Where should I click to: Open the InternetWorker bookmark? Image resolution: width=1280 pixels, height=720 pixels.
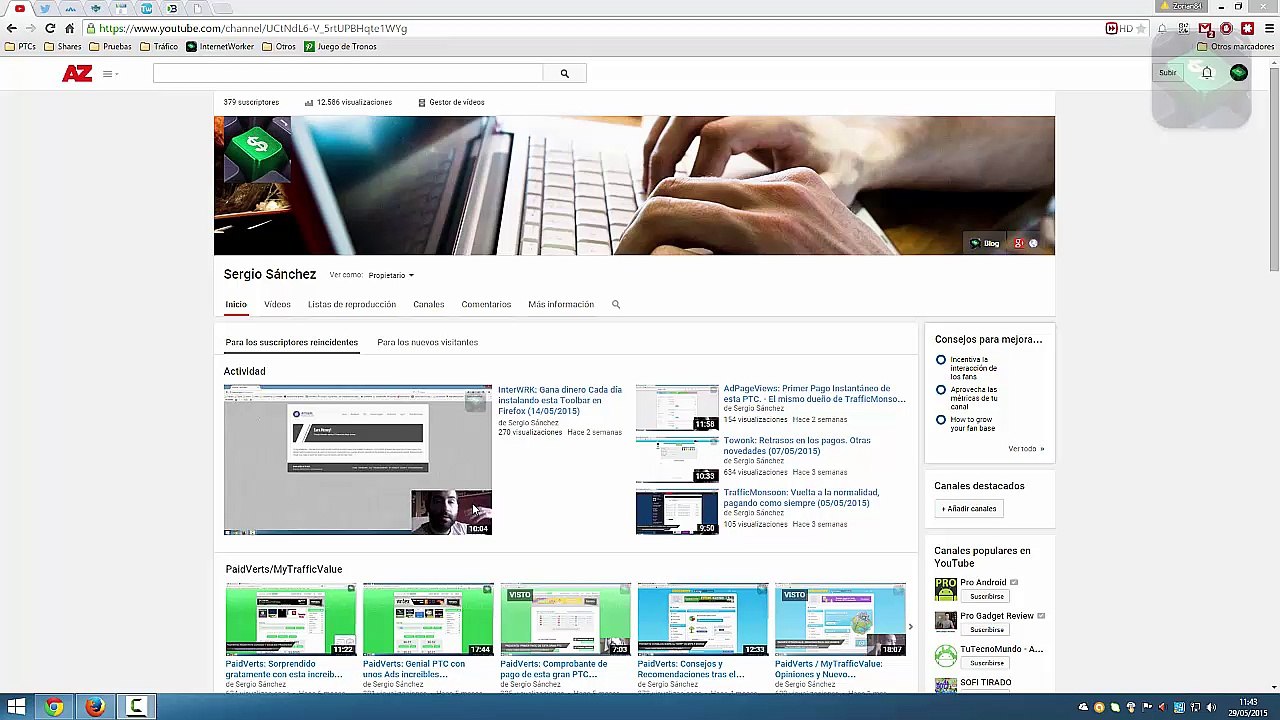coord(220,46)
